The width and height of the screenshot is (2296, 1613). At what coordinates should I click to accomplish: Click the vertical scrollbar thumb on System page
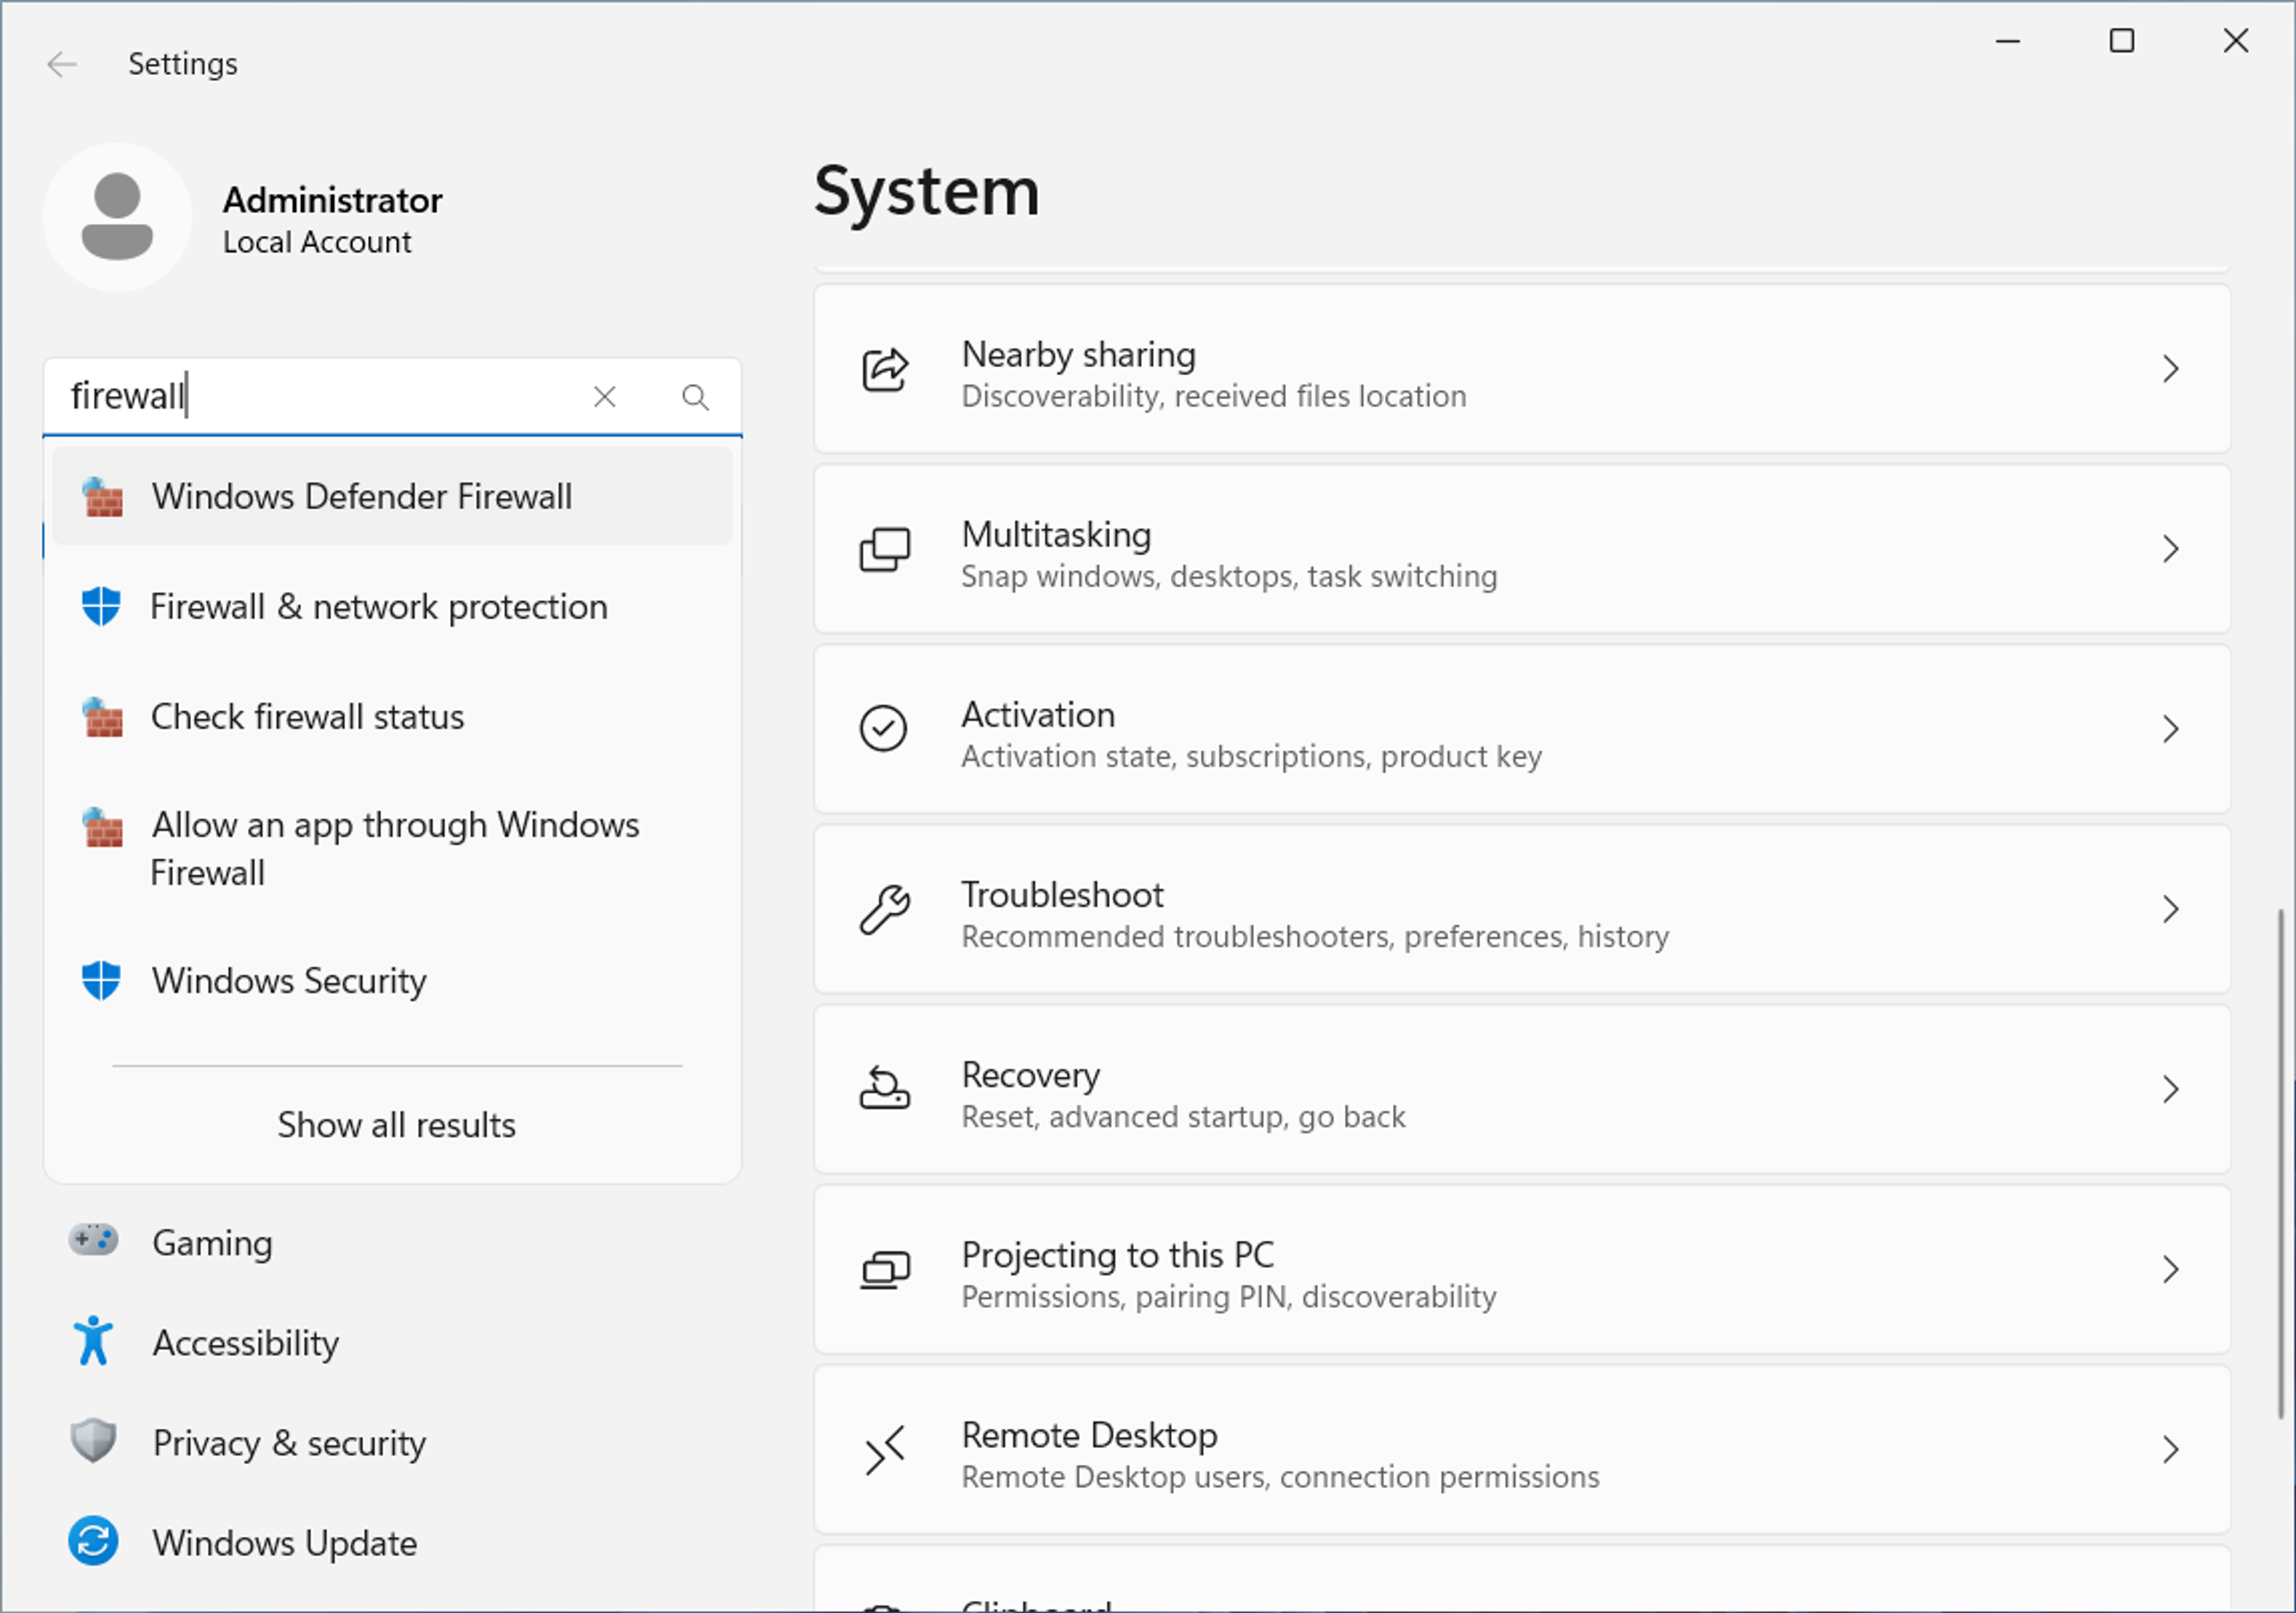click(2280, 1163)
